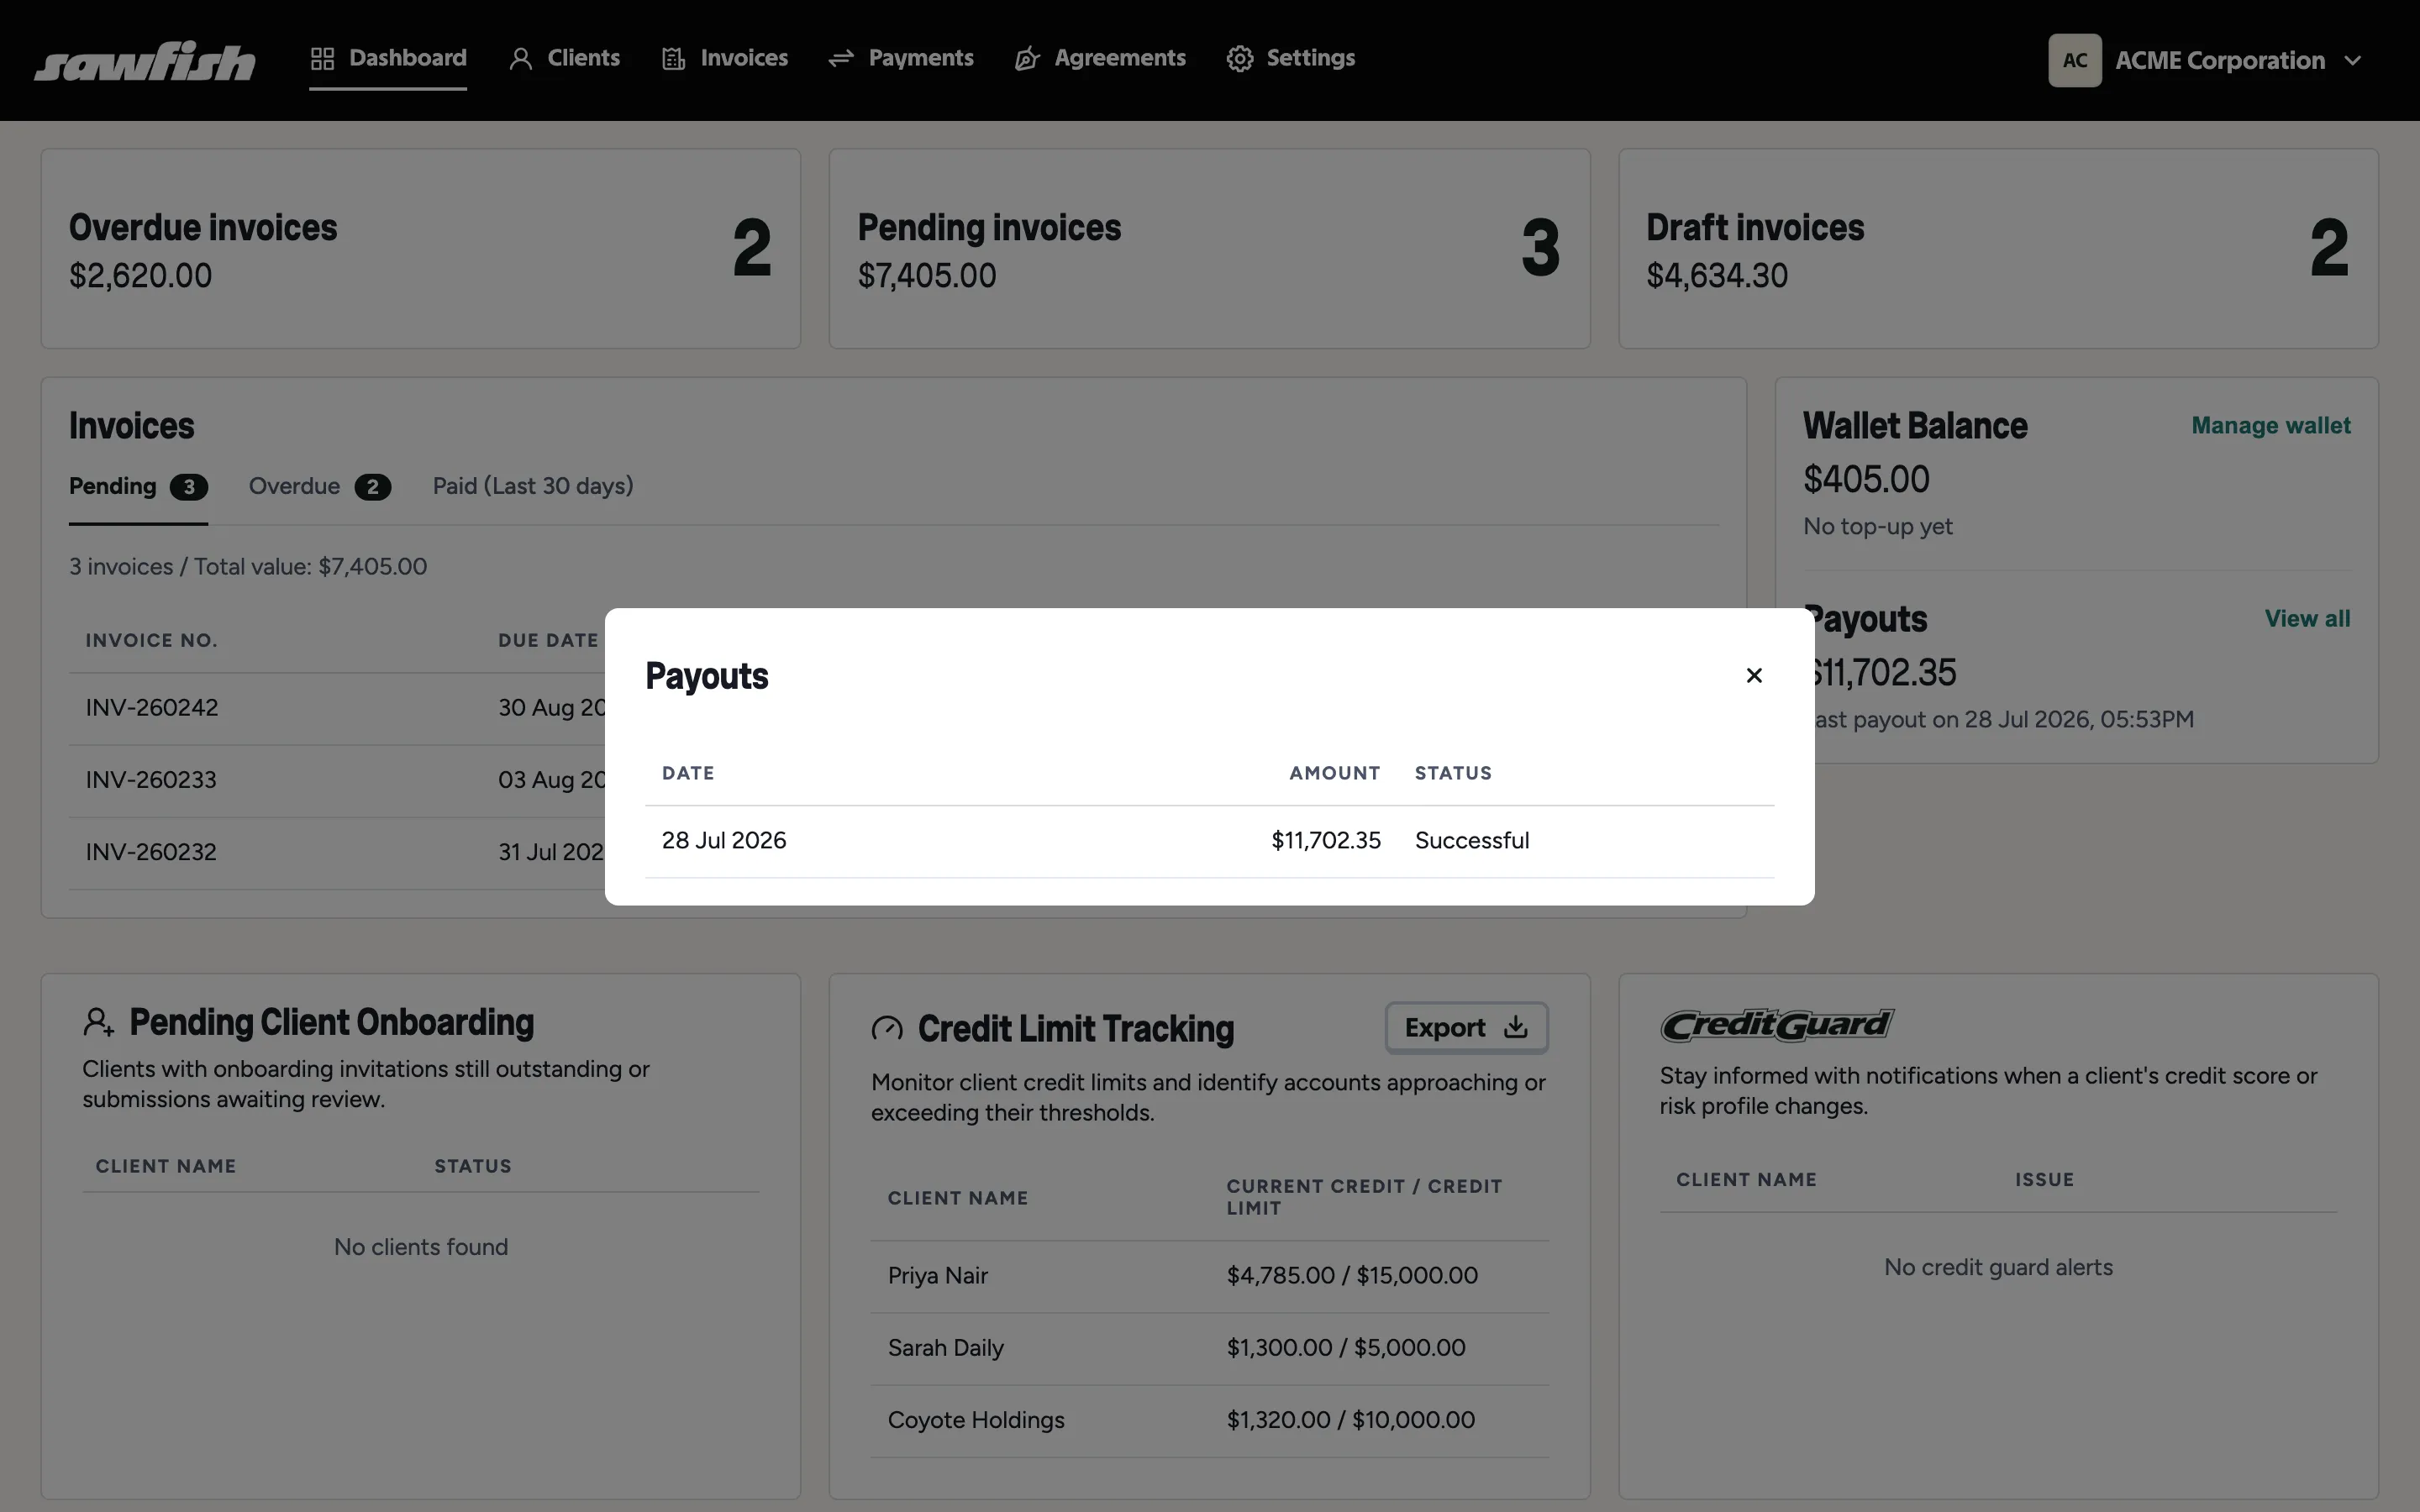2420x1512 pixels.
Task: Select Priya Nair credit row
Action: (1209, 1276)
